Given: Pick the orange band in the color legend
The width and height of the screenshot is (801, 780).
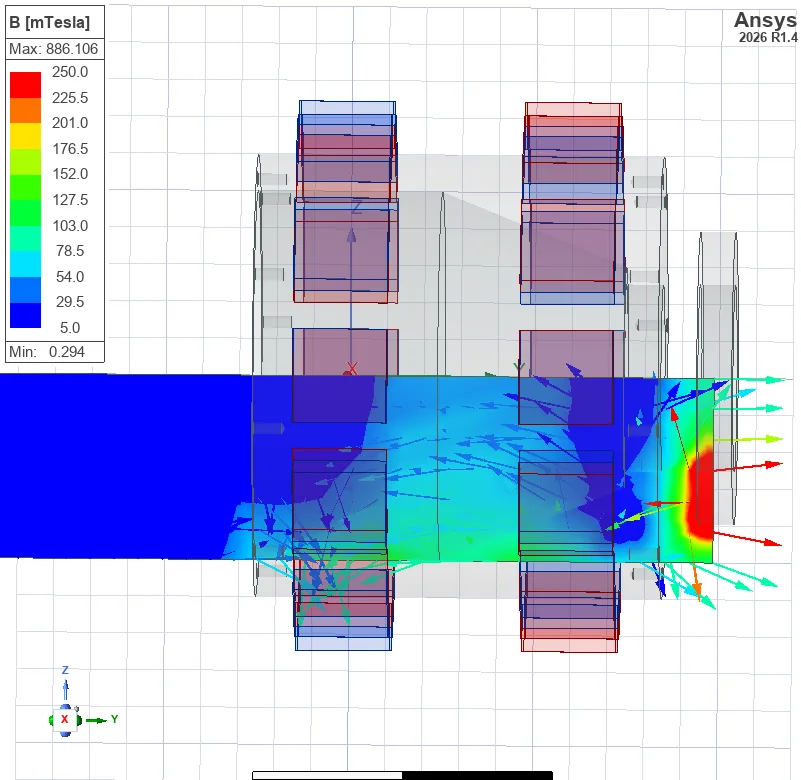Looking at the screenshot, I should [26, 110].
